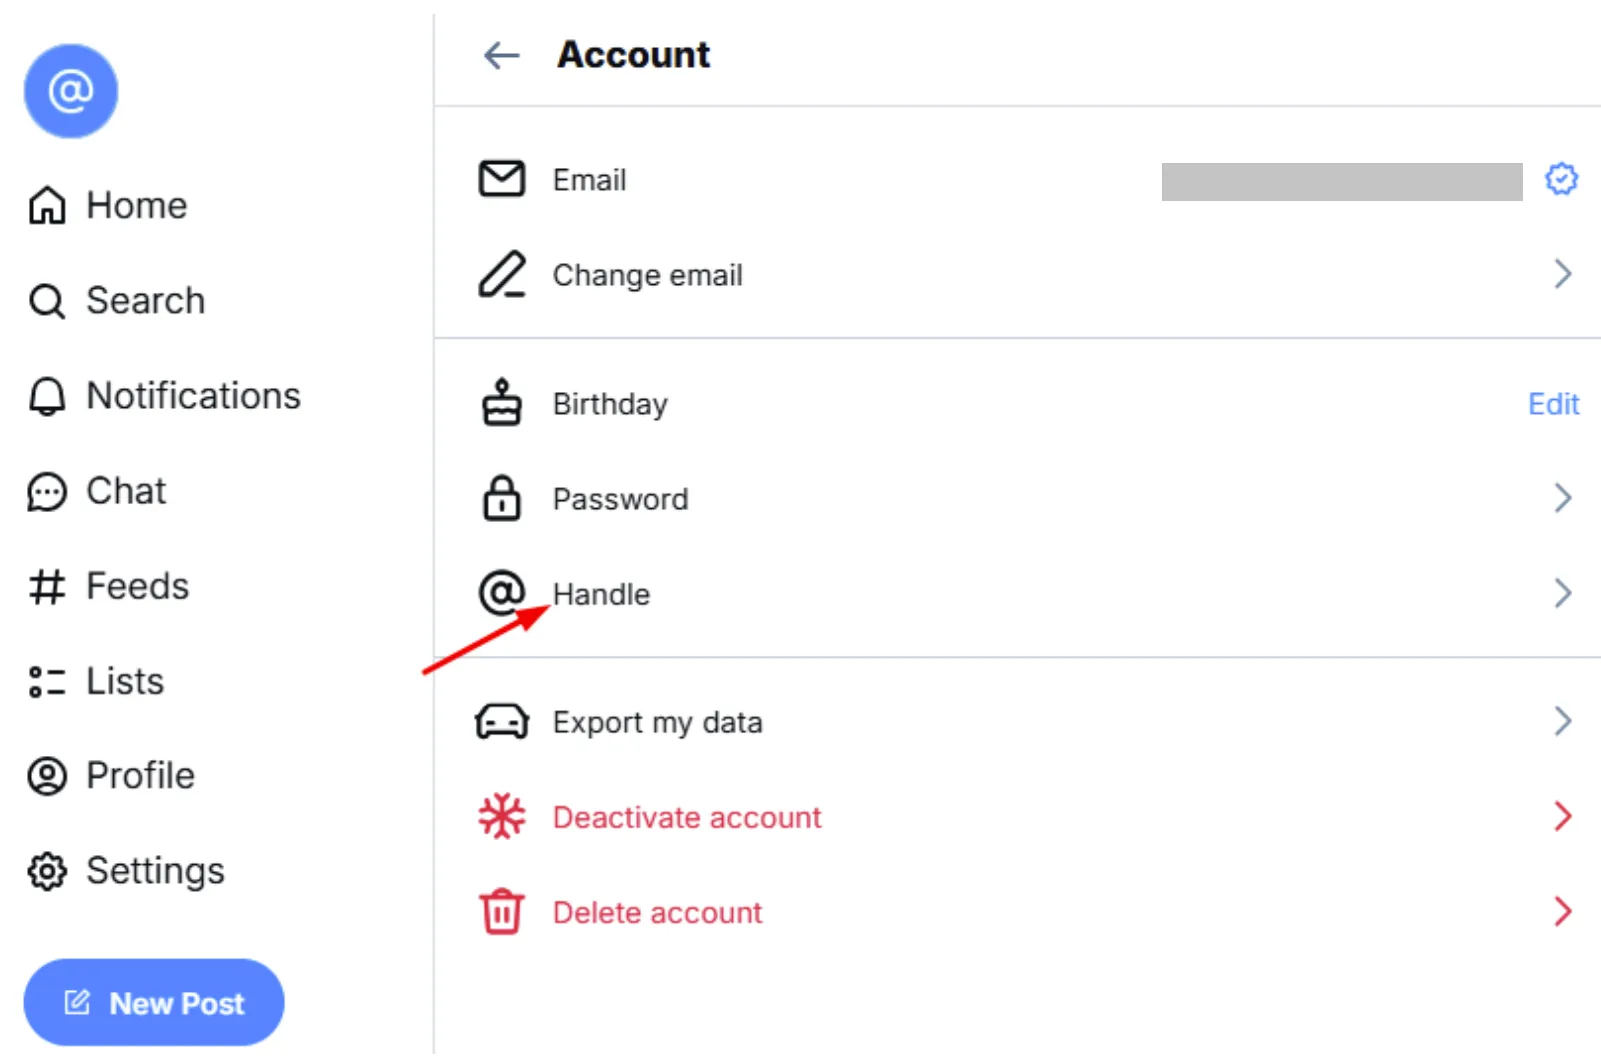Go back using the arrow icon
Screen dimensions: 1601x1062
click(x=500, y=55)
